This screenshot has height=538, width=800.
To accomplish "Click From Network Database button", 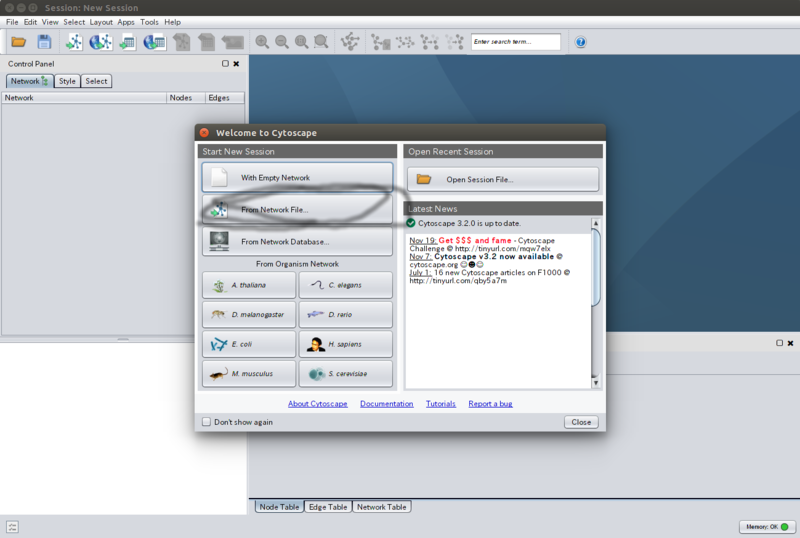I will [x=297, y=241].
